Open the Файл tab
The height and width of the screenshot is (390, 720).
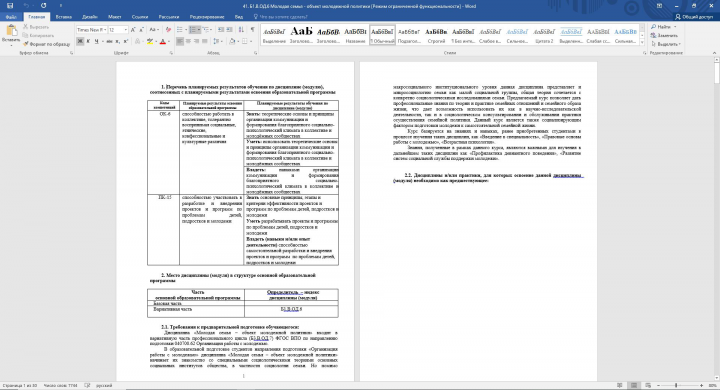[x=11, y=17]
